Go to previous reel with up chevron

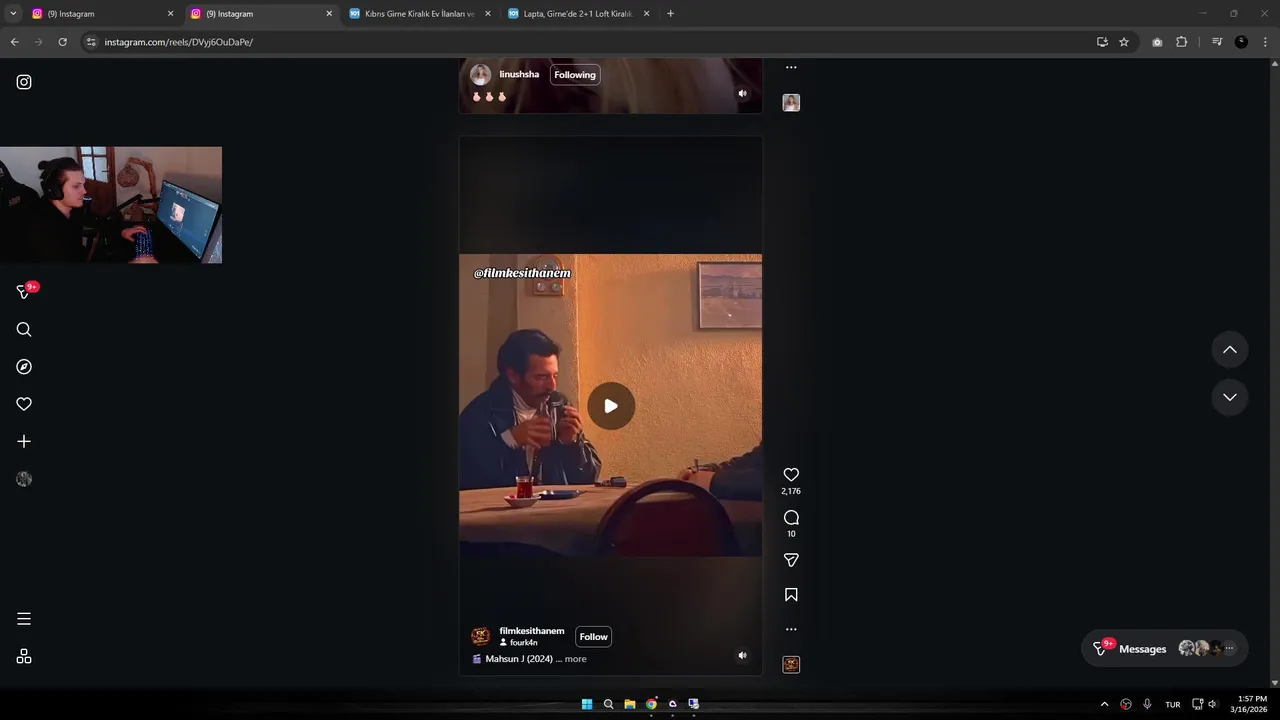point(1230,350)
